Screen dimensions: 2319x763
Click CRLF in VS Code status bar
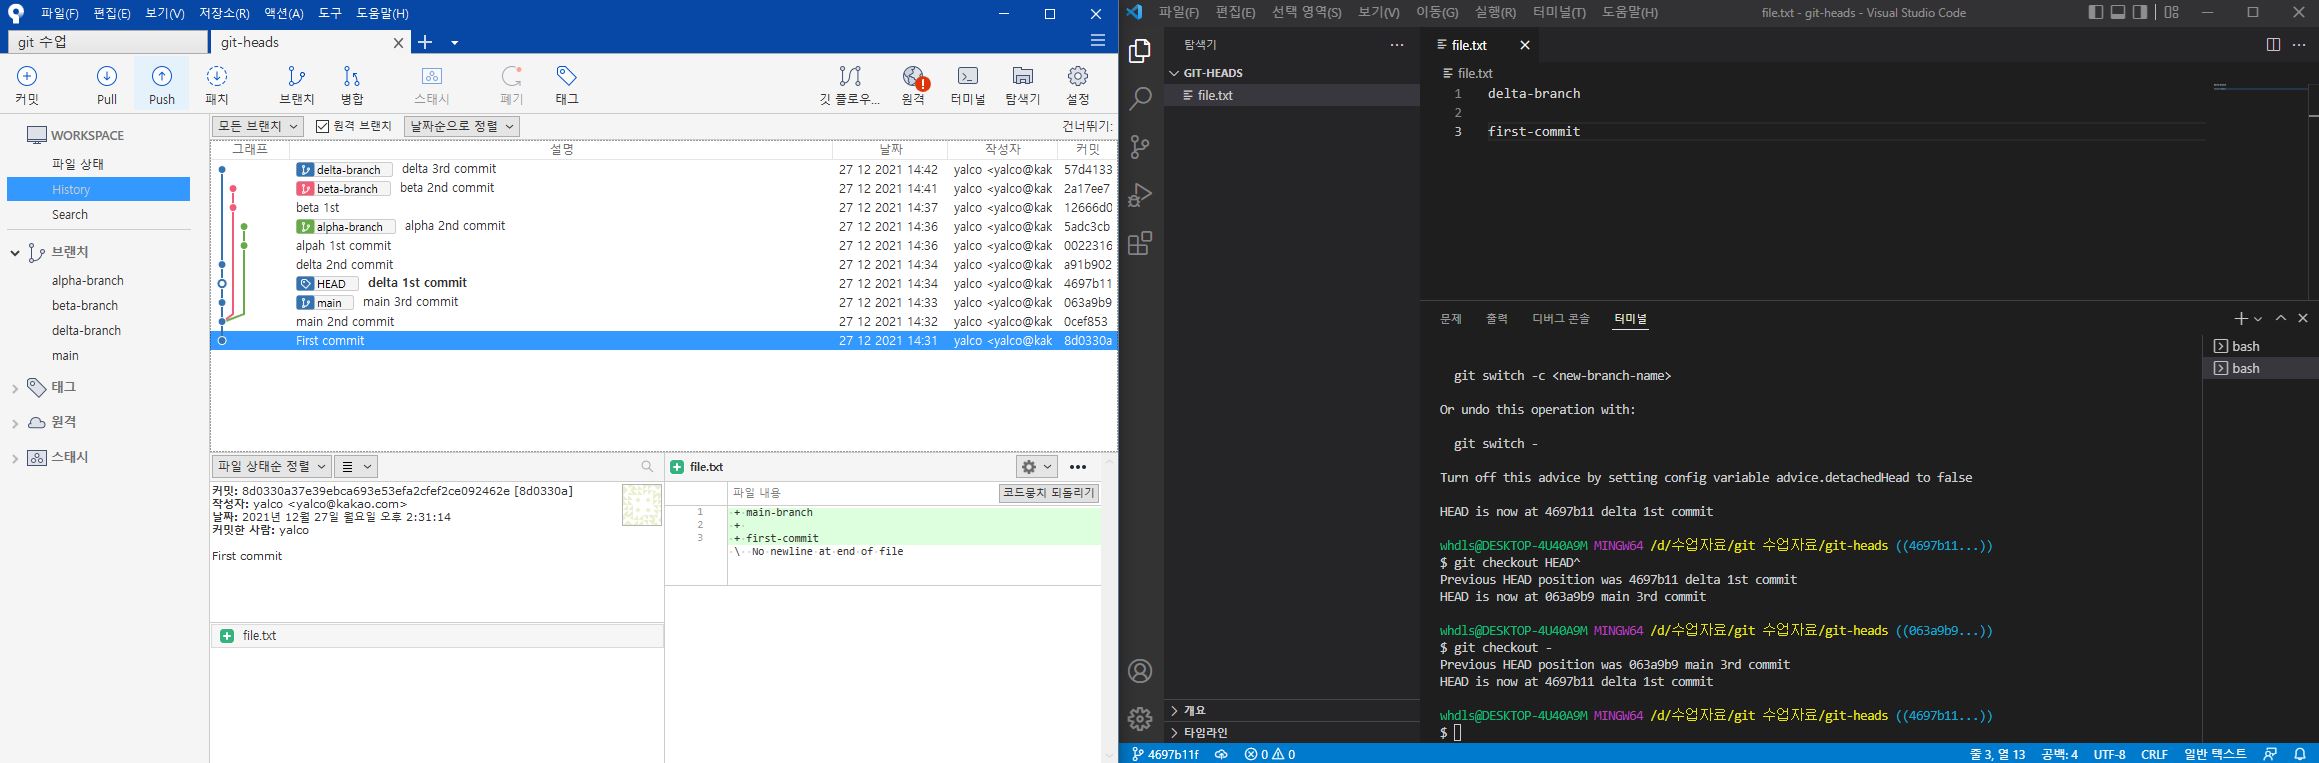2154,754
